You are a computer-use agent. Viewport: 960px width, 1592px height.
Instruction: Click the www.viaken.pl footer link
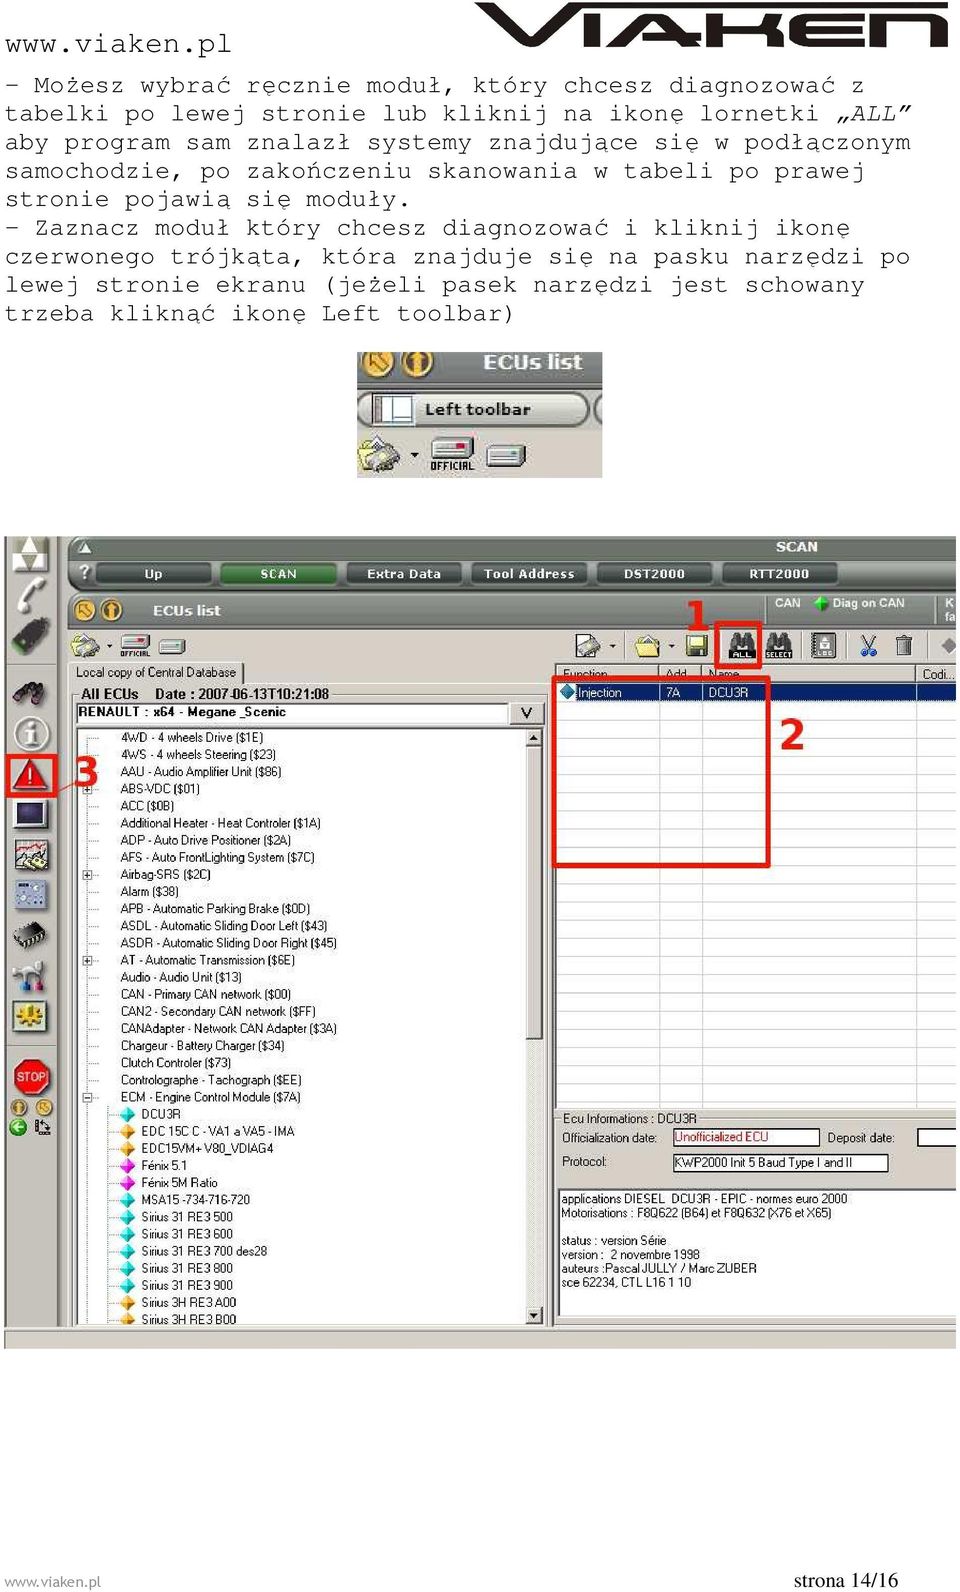(53, 1581)
